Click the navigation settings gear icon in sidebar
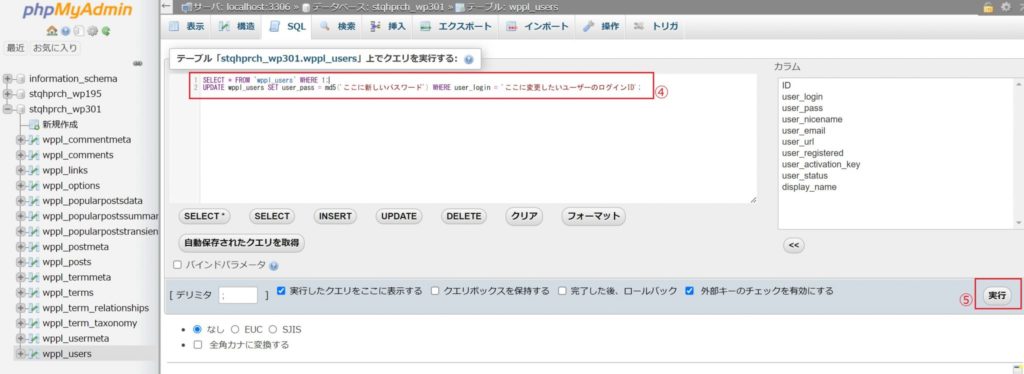Screen dimensions: 1024x374 (92, 31)
